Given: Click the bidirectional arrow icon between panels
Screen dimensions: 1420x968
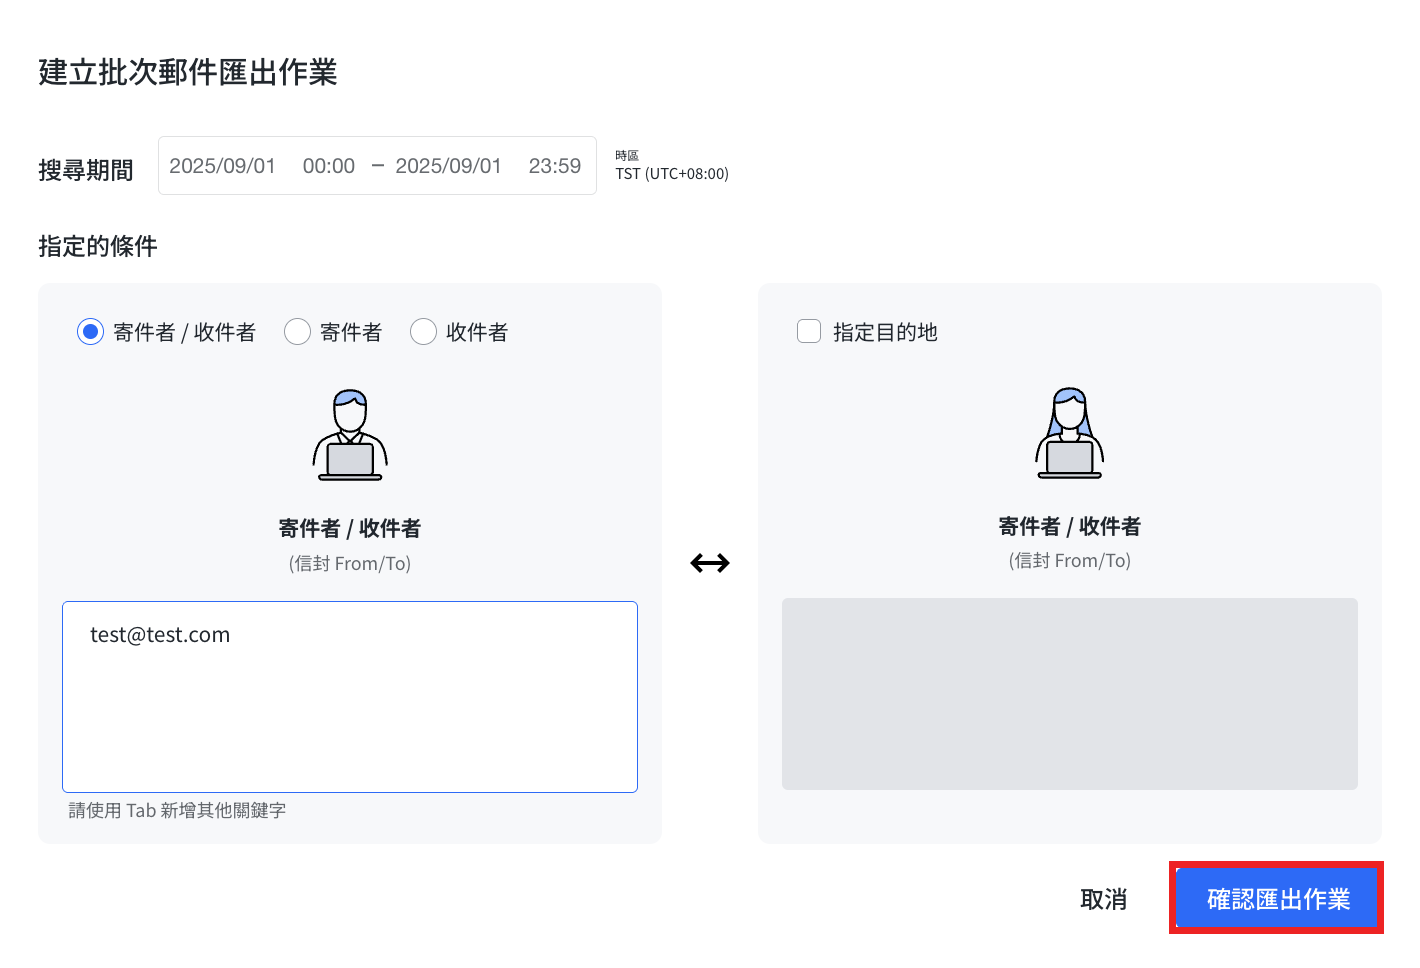Looking at the screenshot, I should click(710, 563).
